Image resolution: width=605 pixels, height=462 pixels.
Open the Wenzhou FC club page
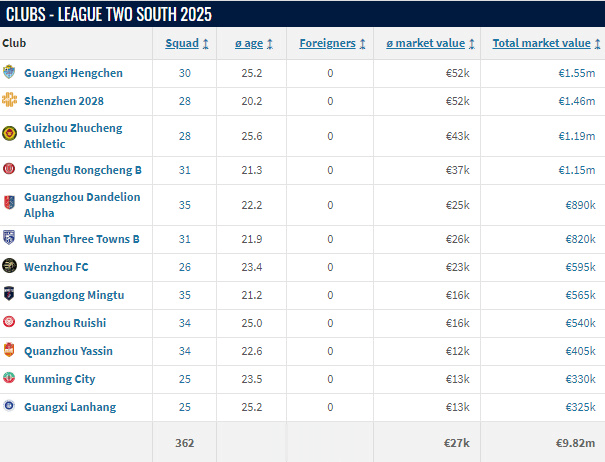tap(56, 267)
